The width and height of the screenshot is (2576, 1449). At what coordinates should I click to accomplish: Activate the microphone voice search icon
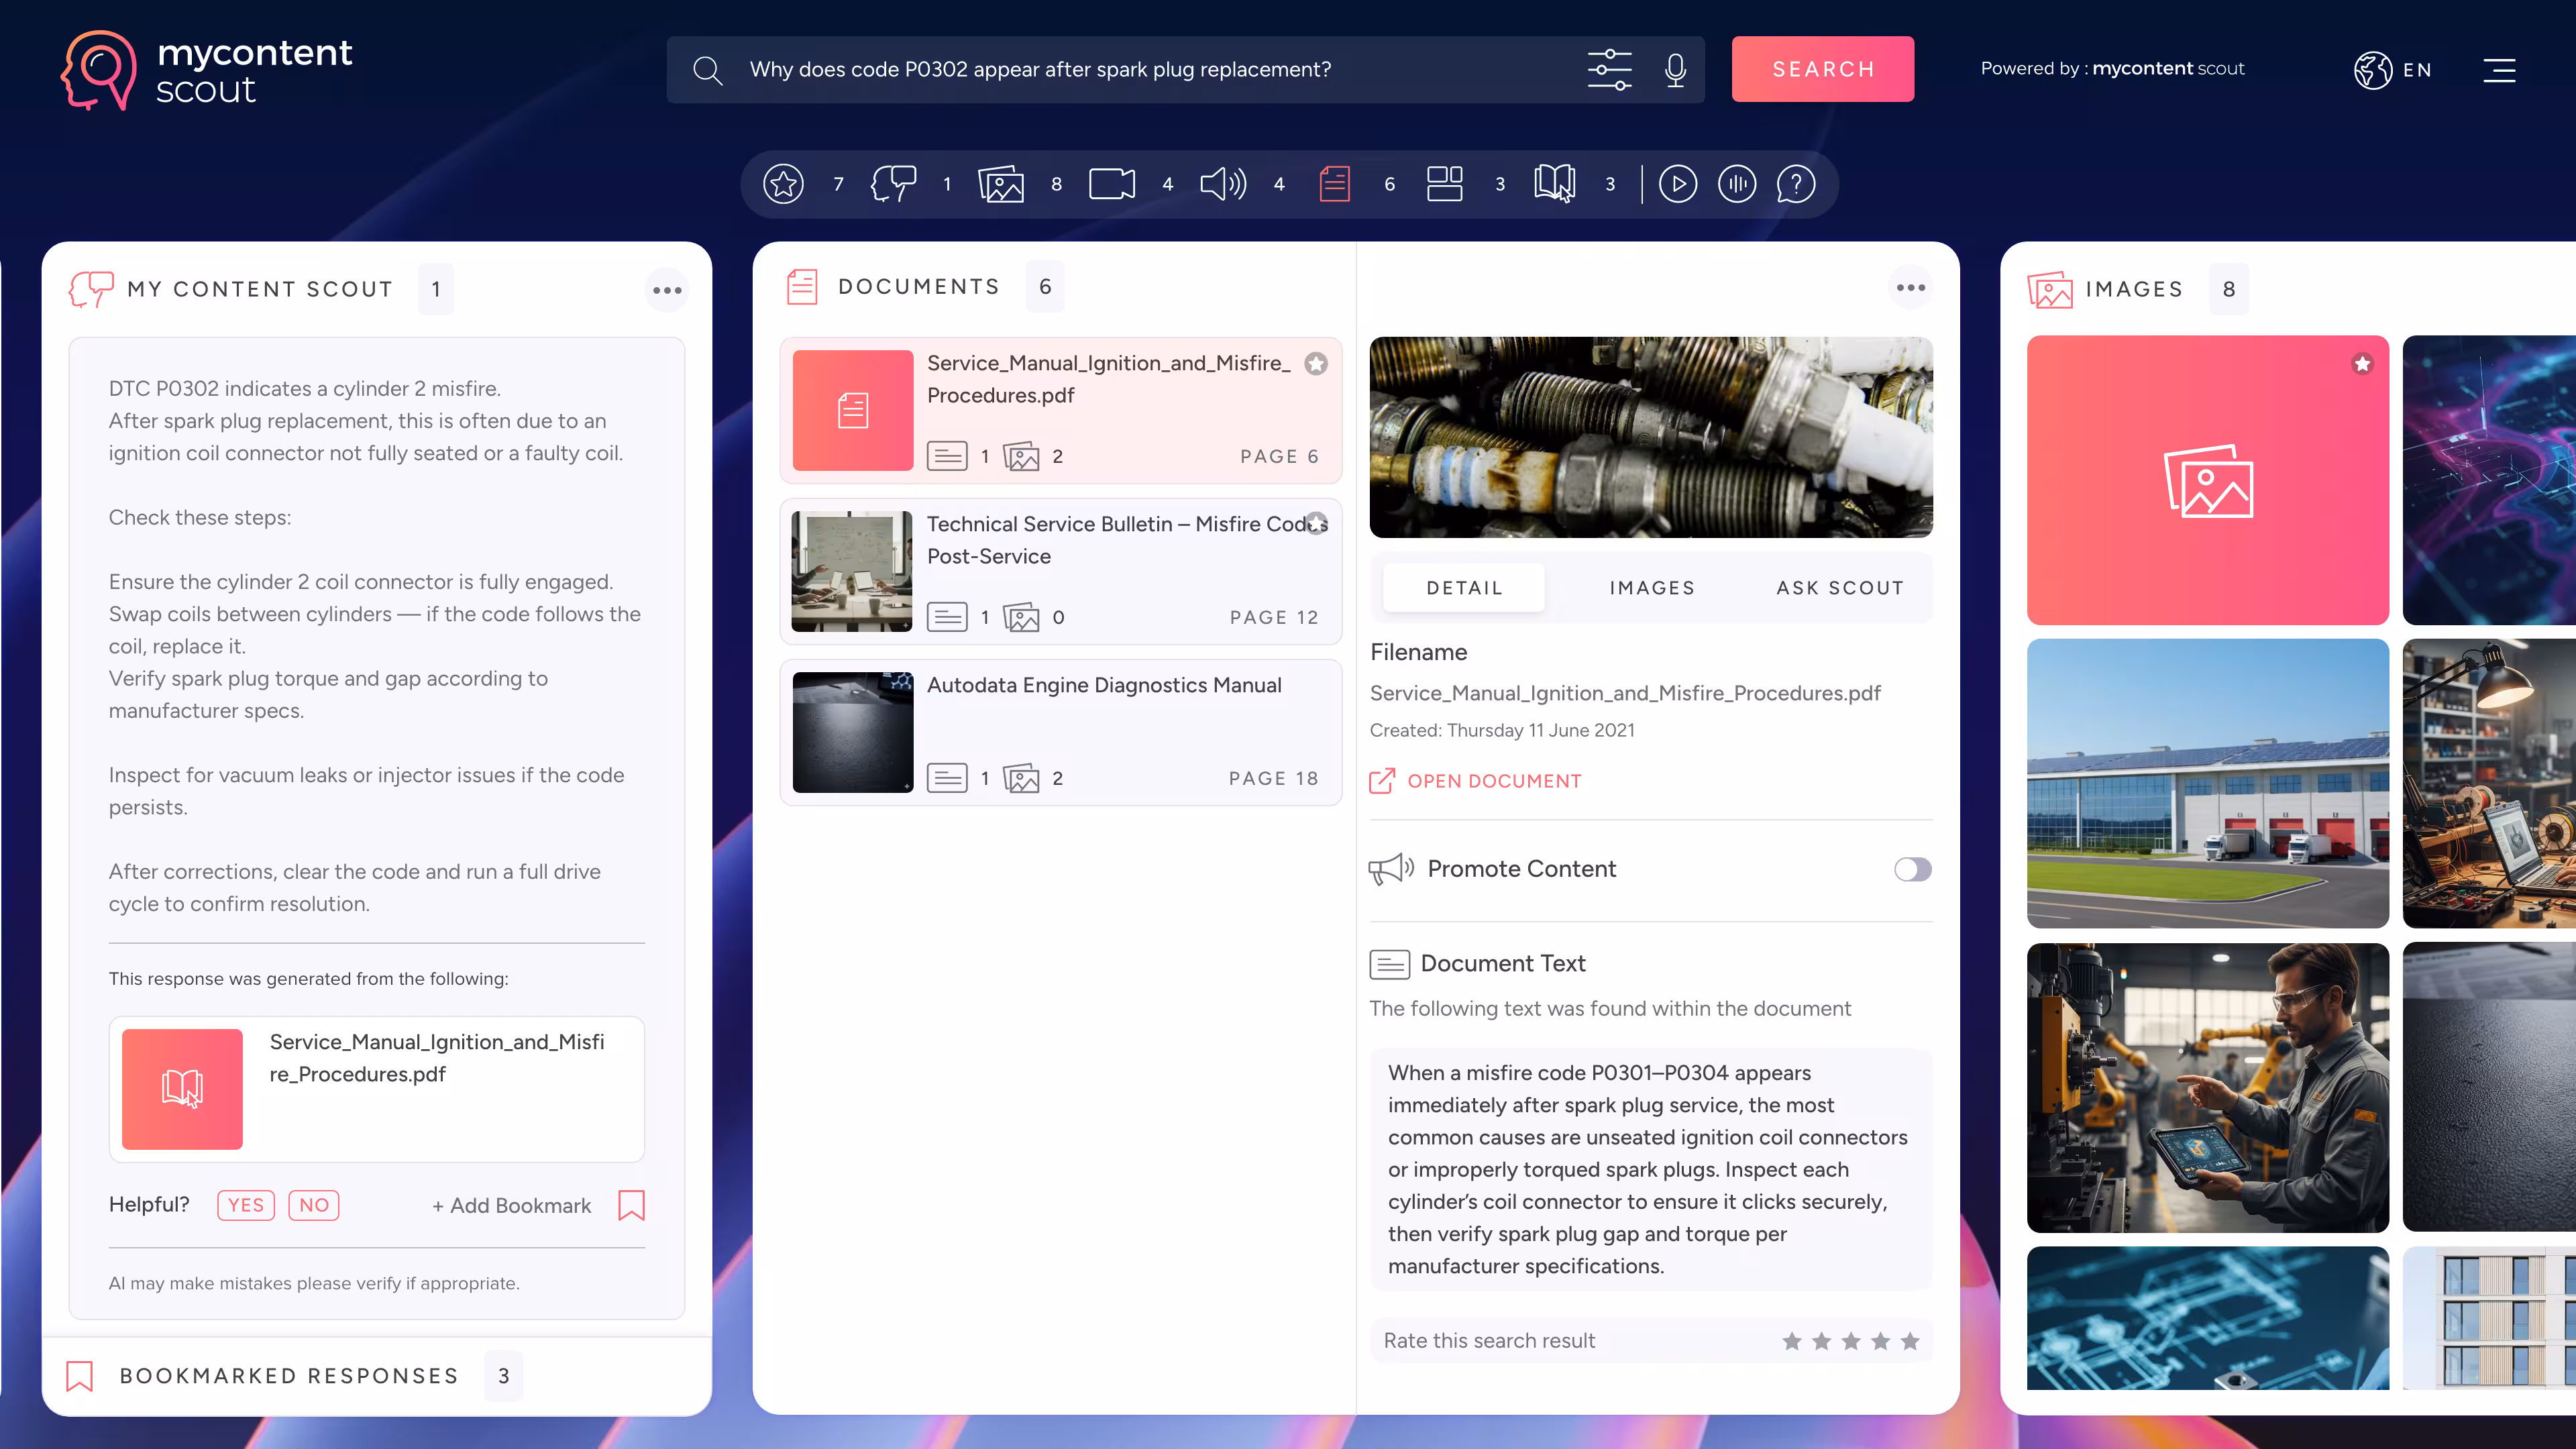(1675, 69)
